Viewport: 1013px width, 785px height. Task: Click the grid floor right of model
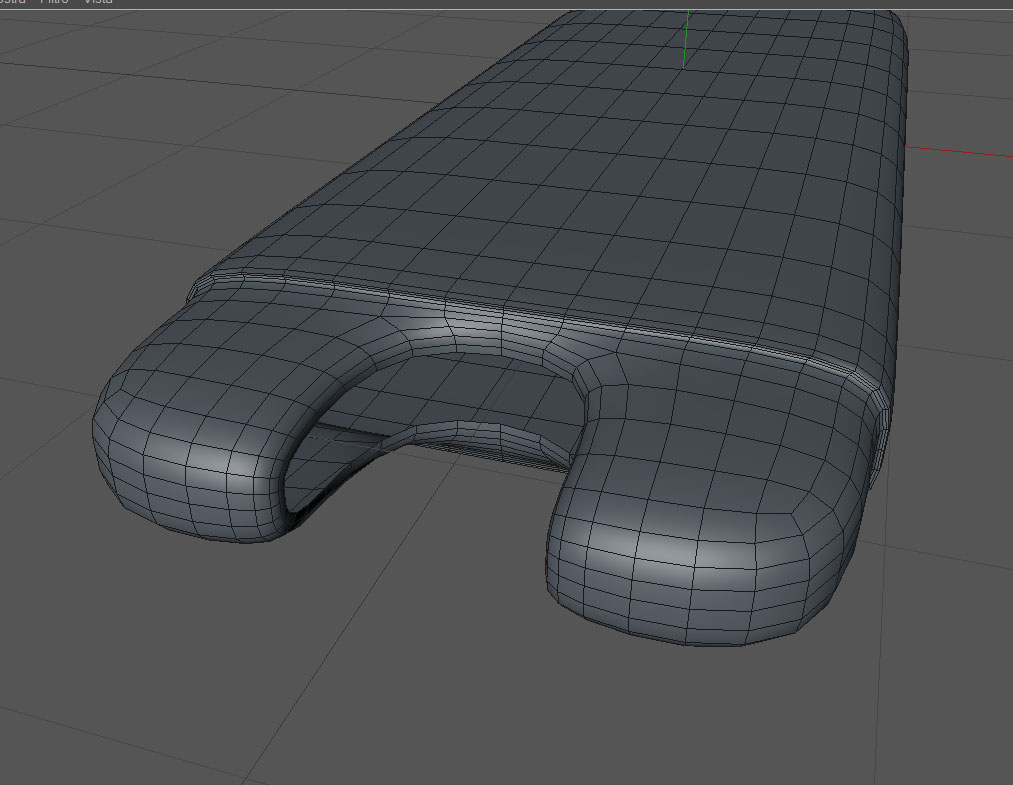coord(956,388)
